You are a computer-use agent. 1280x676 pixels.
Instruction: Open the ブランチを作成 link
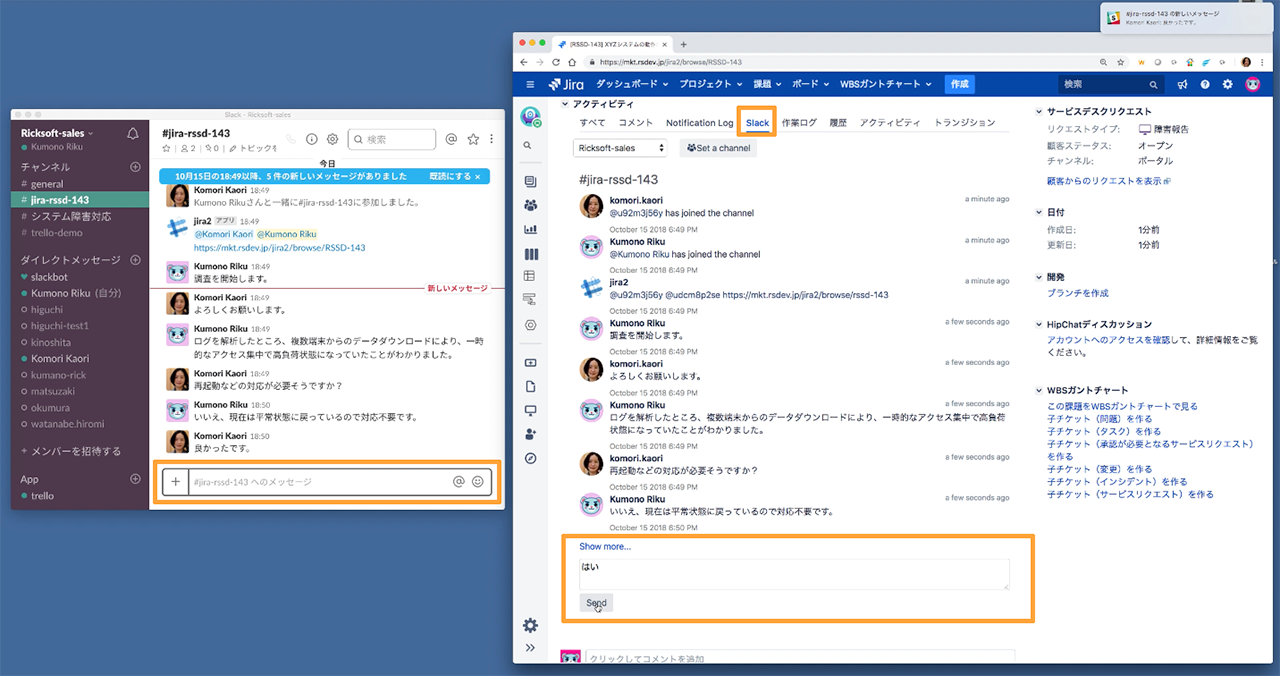tap(1078, 293)
